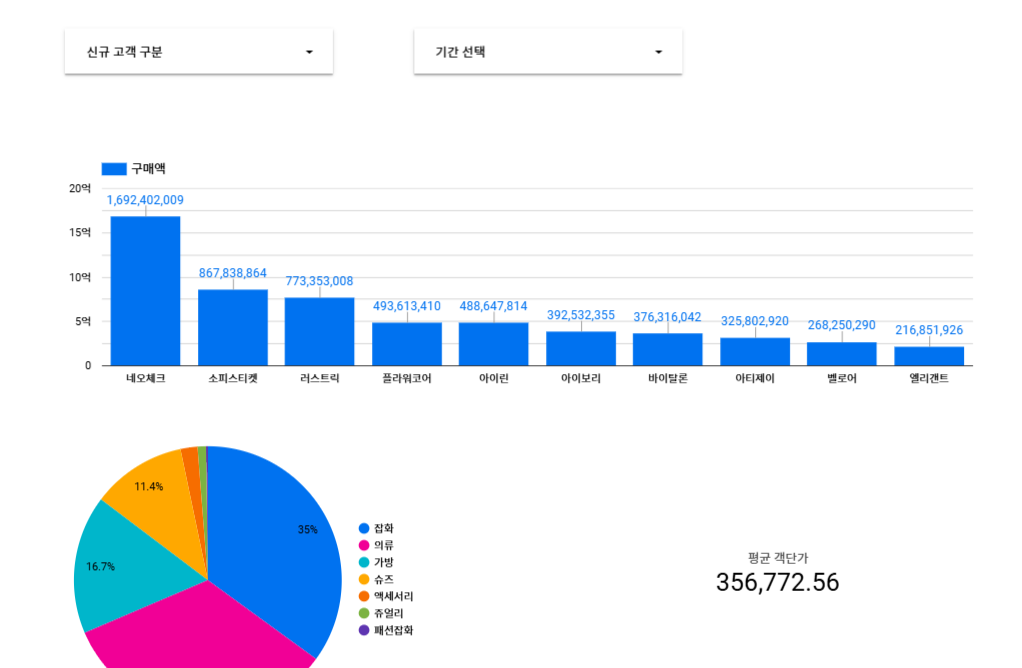Select the 플라워코어 bar
The width and height of the screenshot is (1022, 668).
407,344
